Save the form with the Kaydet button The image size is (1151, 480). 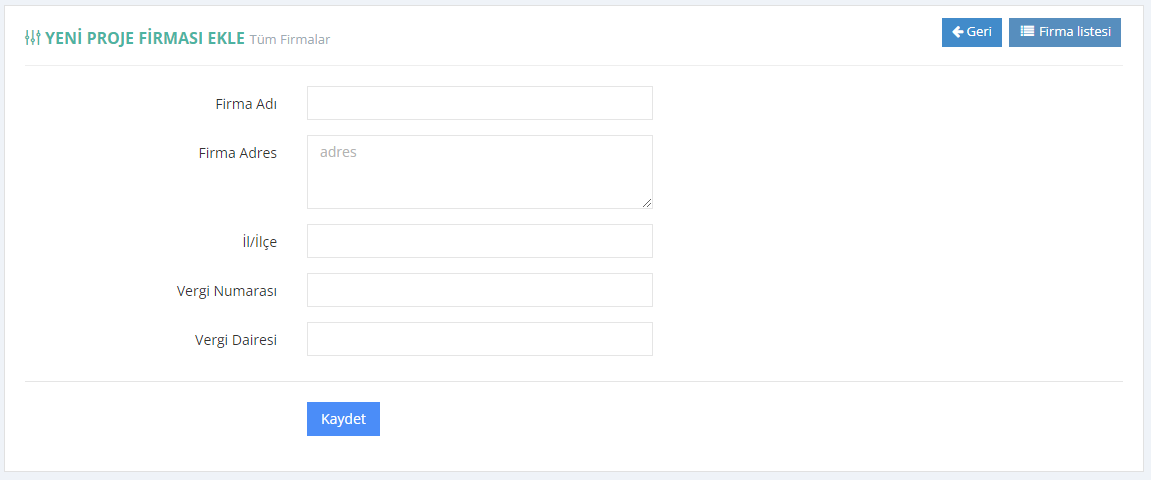click(343, 419)
